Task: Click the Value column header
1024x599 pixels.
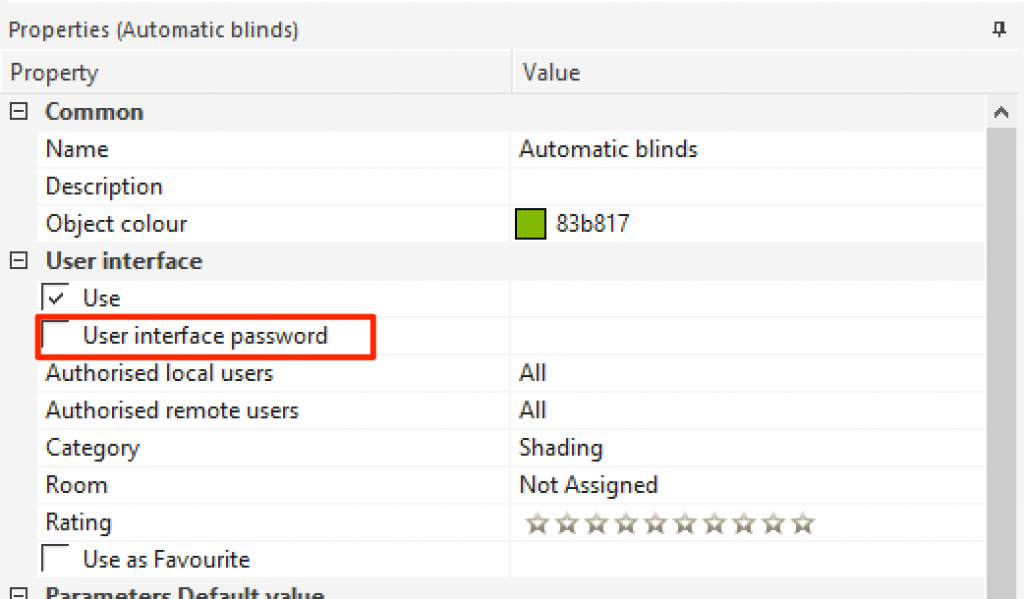Action: click(750, 73)
